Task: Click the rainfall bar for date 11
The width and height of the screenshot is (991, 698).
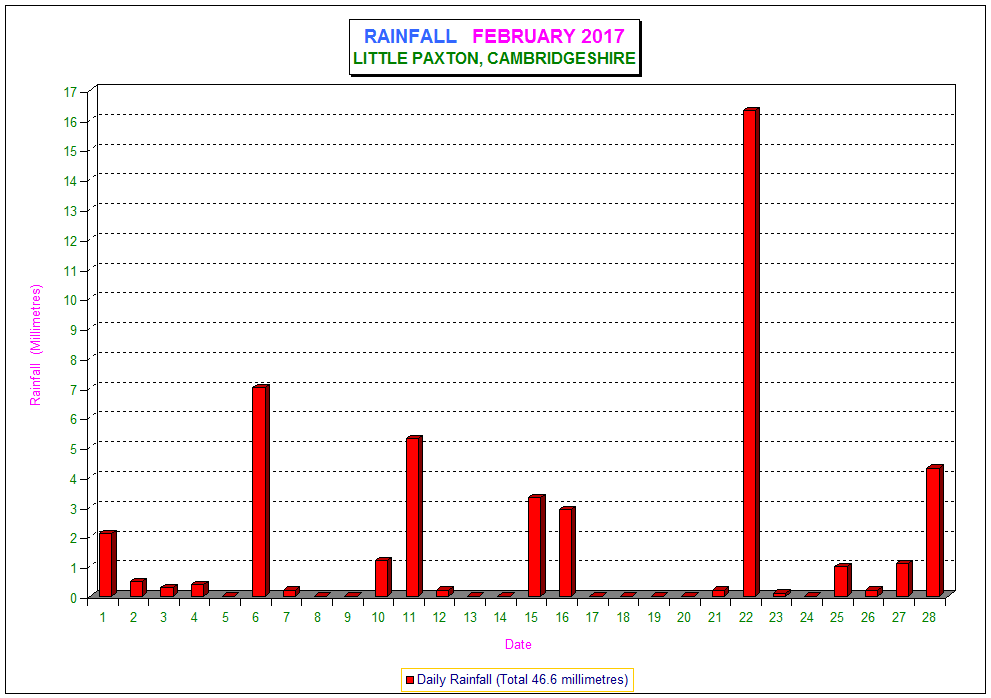Action: coord(414,516)
